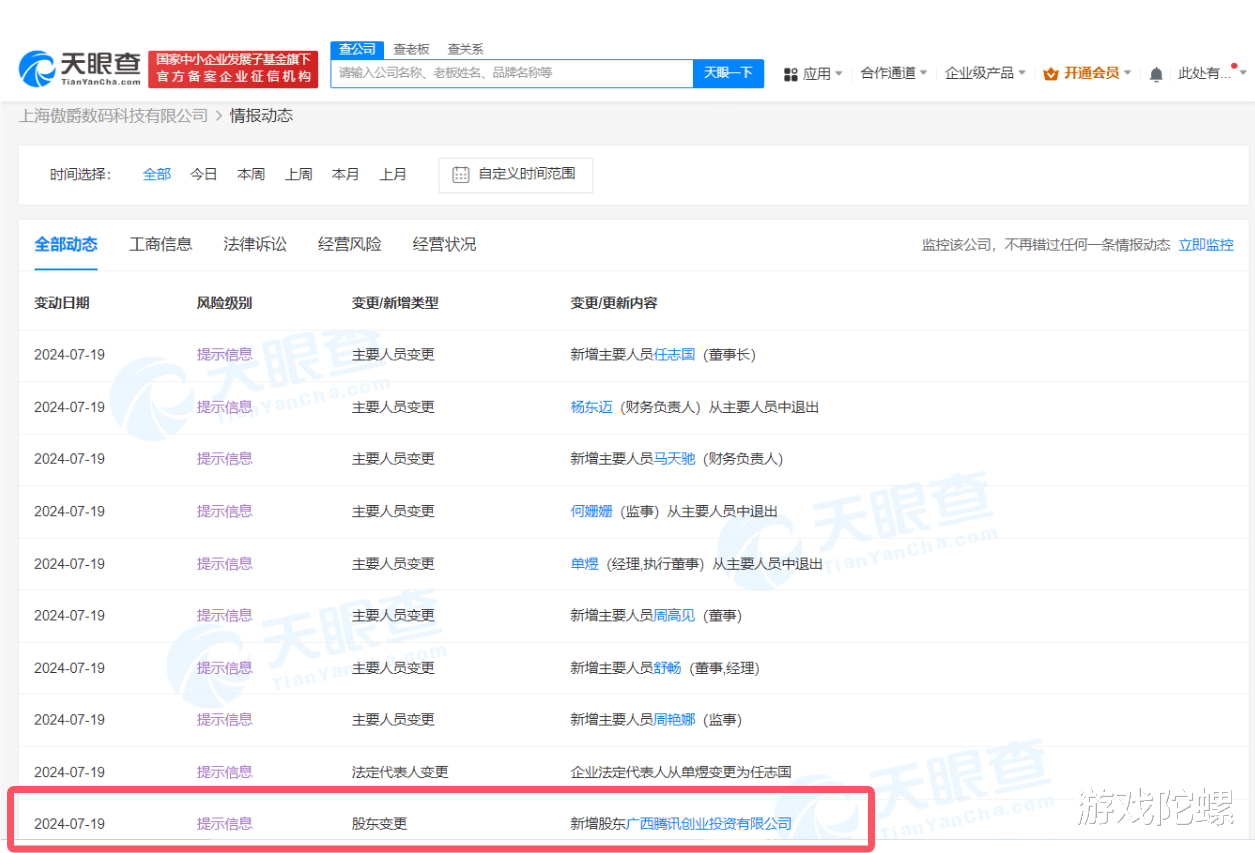Open the 任志国 (董事长) person link
The height and width of the screenshot is (853, 1255).
tap(674, 355)
